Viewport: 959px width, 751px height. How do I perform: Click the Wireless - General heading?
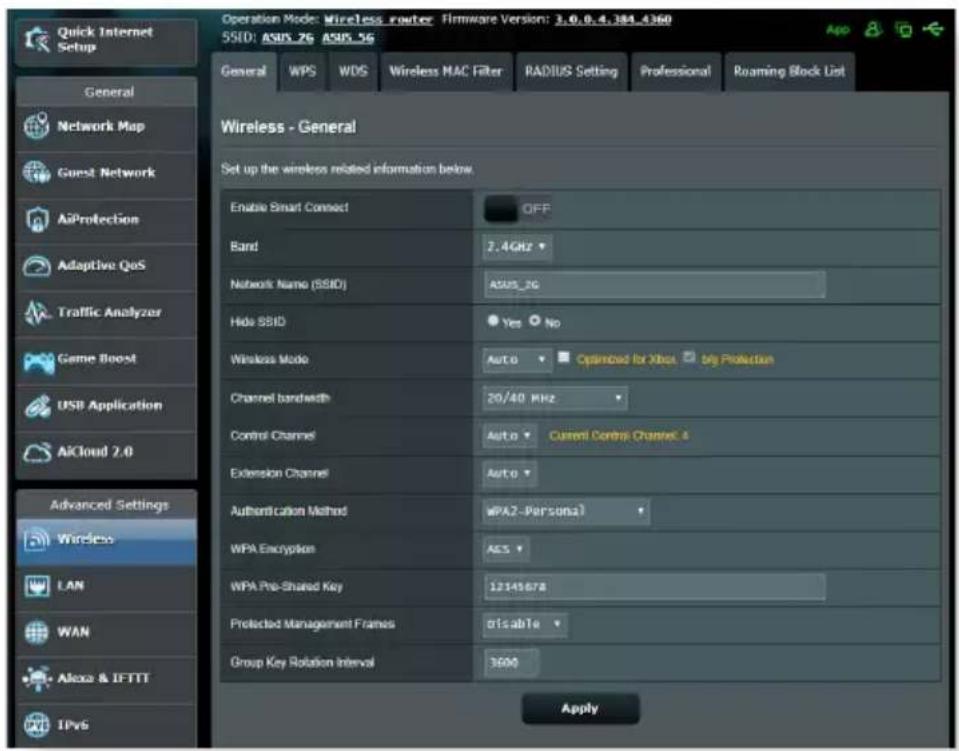click(288, 127)
